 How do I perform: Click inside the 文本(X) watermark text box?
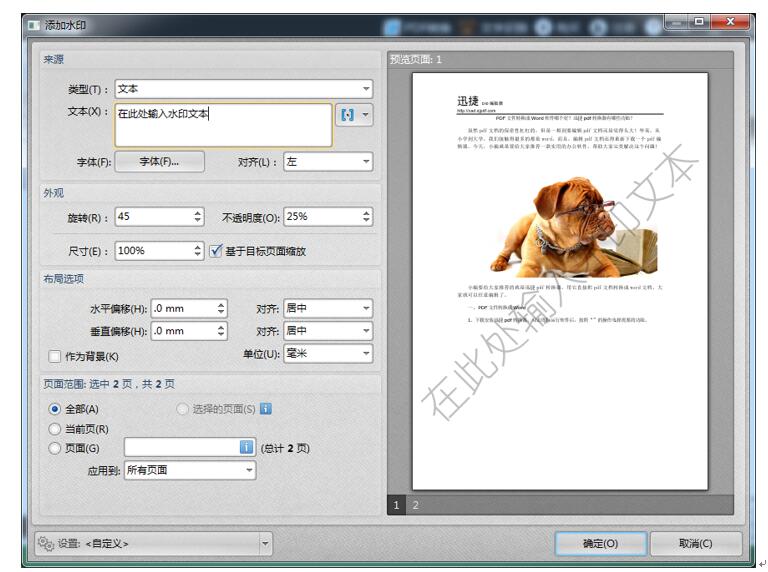coord(223,125)
